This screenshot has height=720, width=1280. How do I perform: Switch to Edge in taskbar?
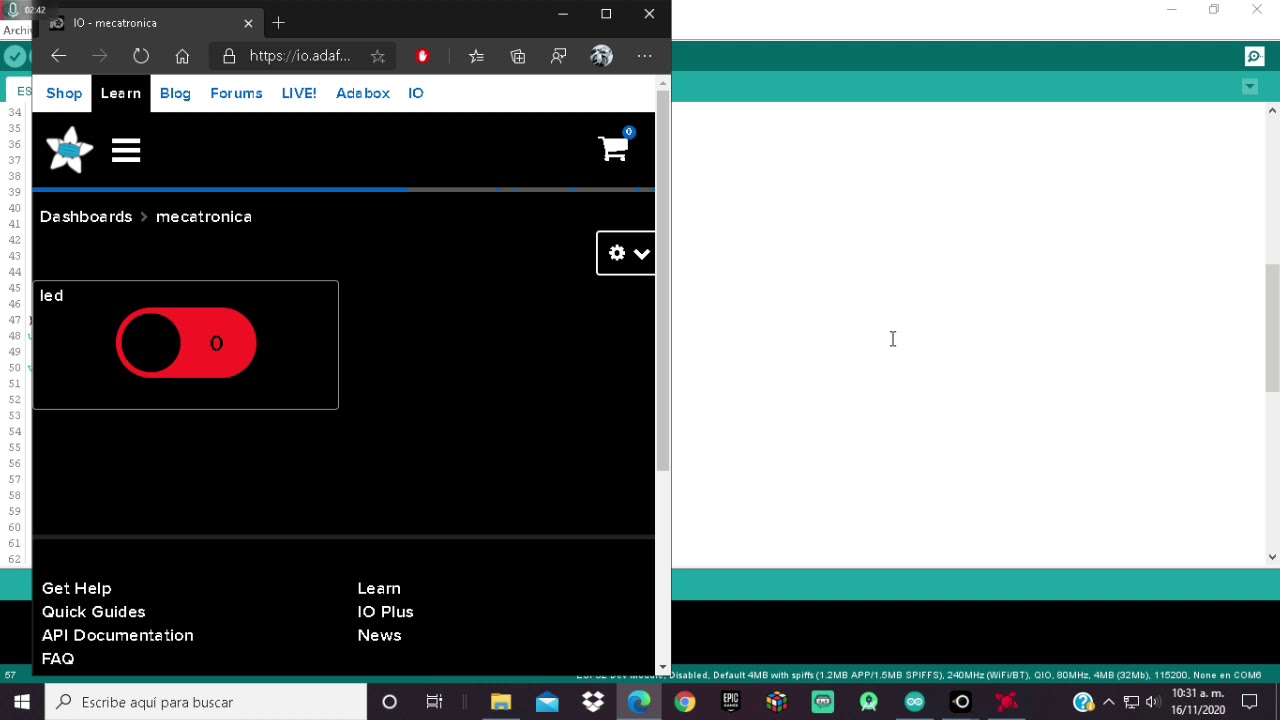pyautogui.click(x=639, y=702)
